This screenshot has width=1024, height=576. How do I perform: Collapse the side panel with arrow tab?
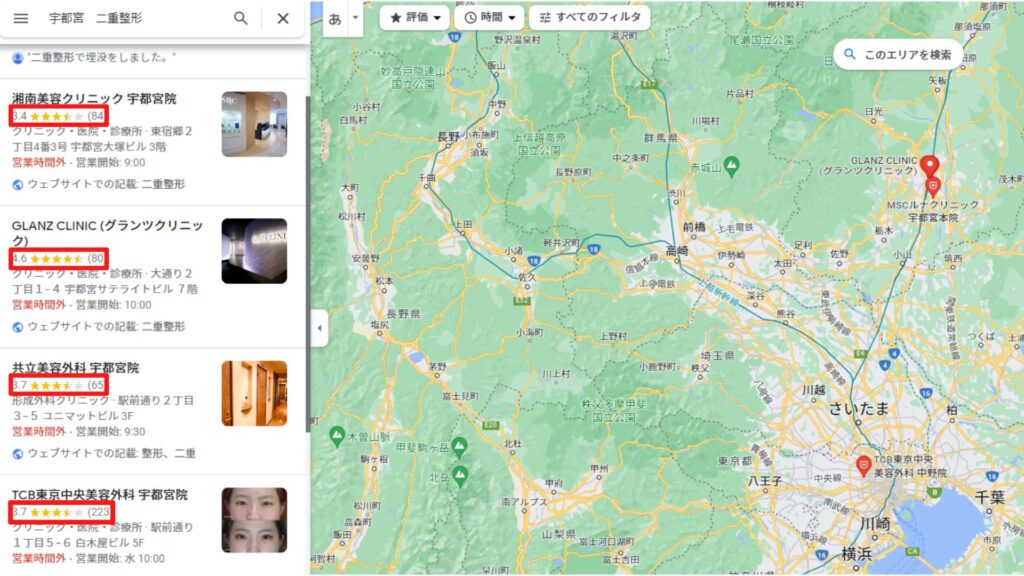[x=319, y=328]
